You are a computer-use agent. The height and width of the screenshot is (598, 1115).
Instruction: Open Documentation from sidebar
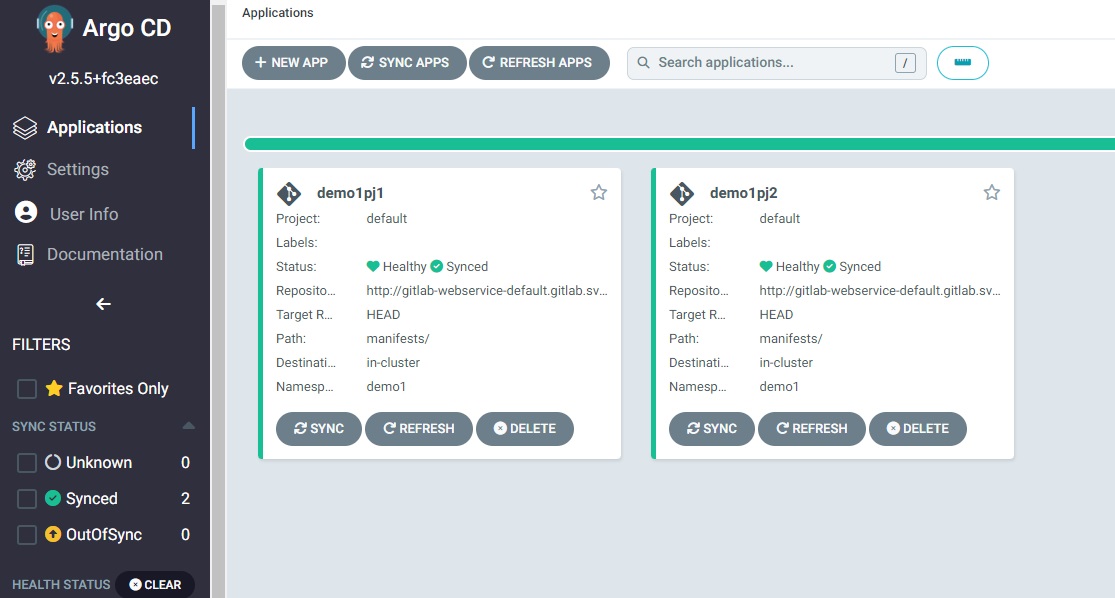click(x=105, y=255)
